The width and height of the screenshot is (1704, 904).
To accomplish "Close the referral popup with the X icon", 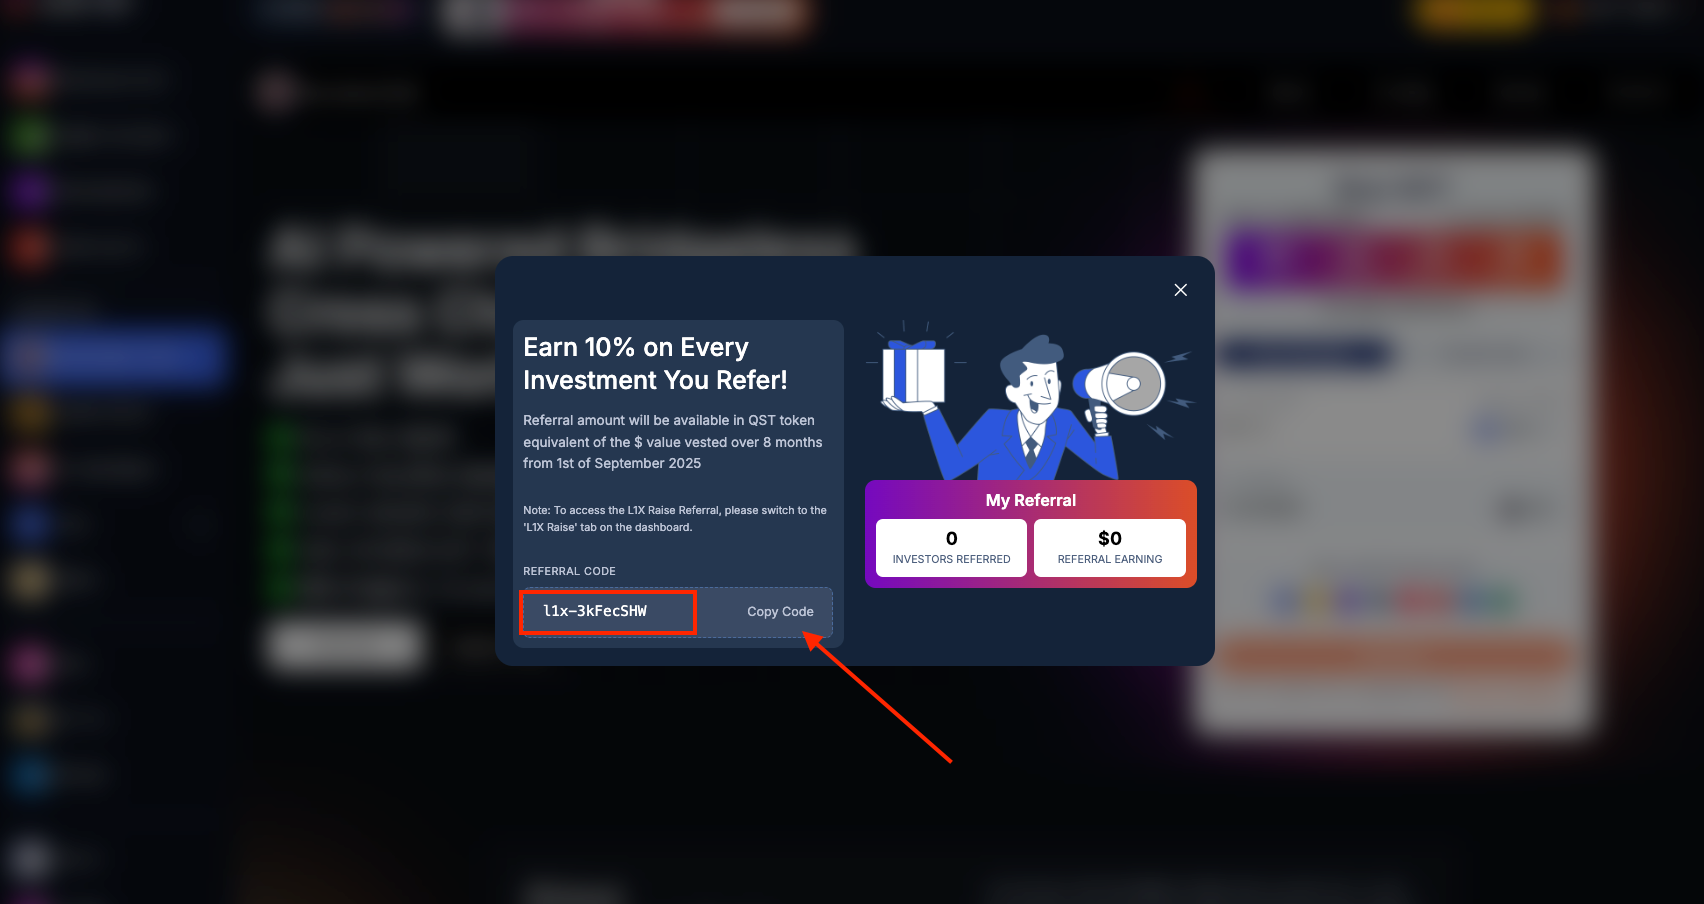I will click(1180, 290).
